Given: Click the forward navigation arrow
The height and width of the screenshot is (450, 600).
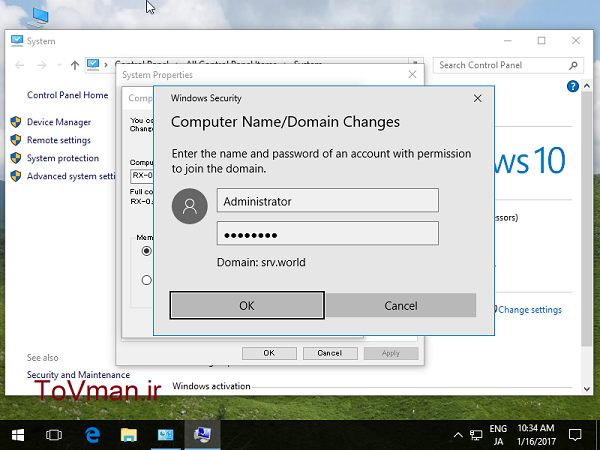Looking at the screenshot, I should (x=41, y=65).
